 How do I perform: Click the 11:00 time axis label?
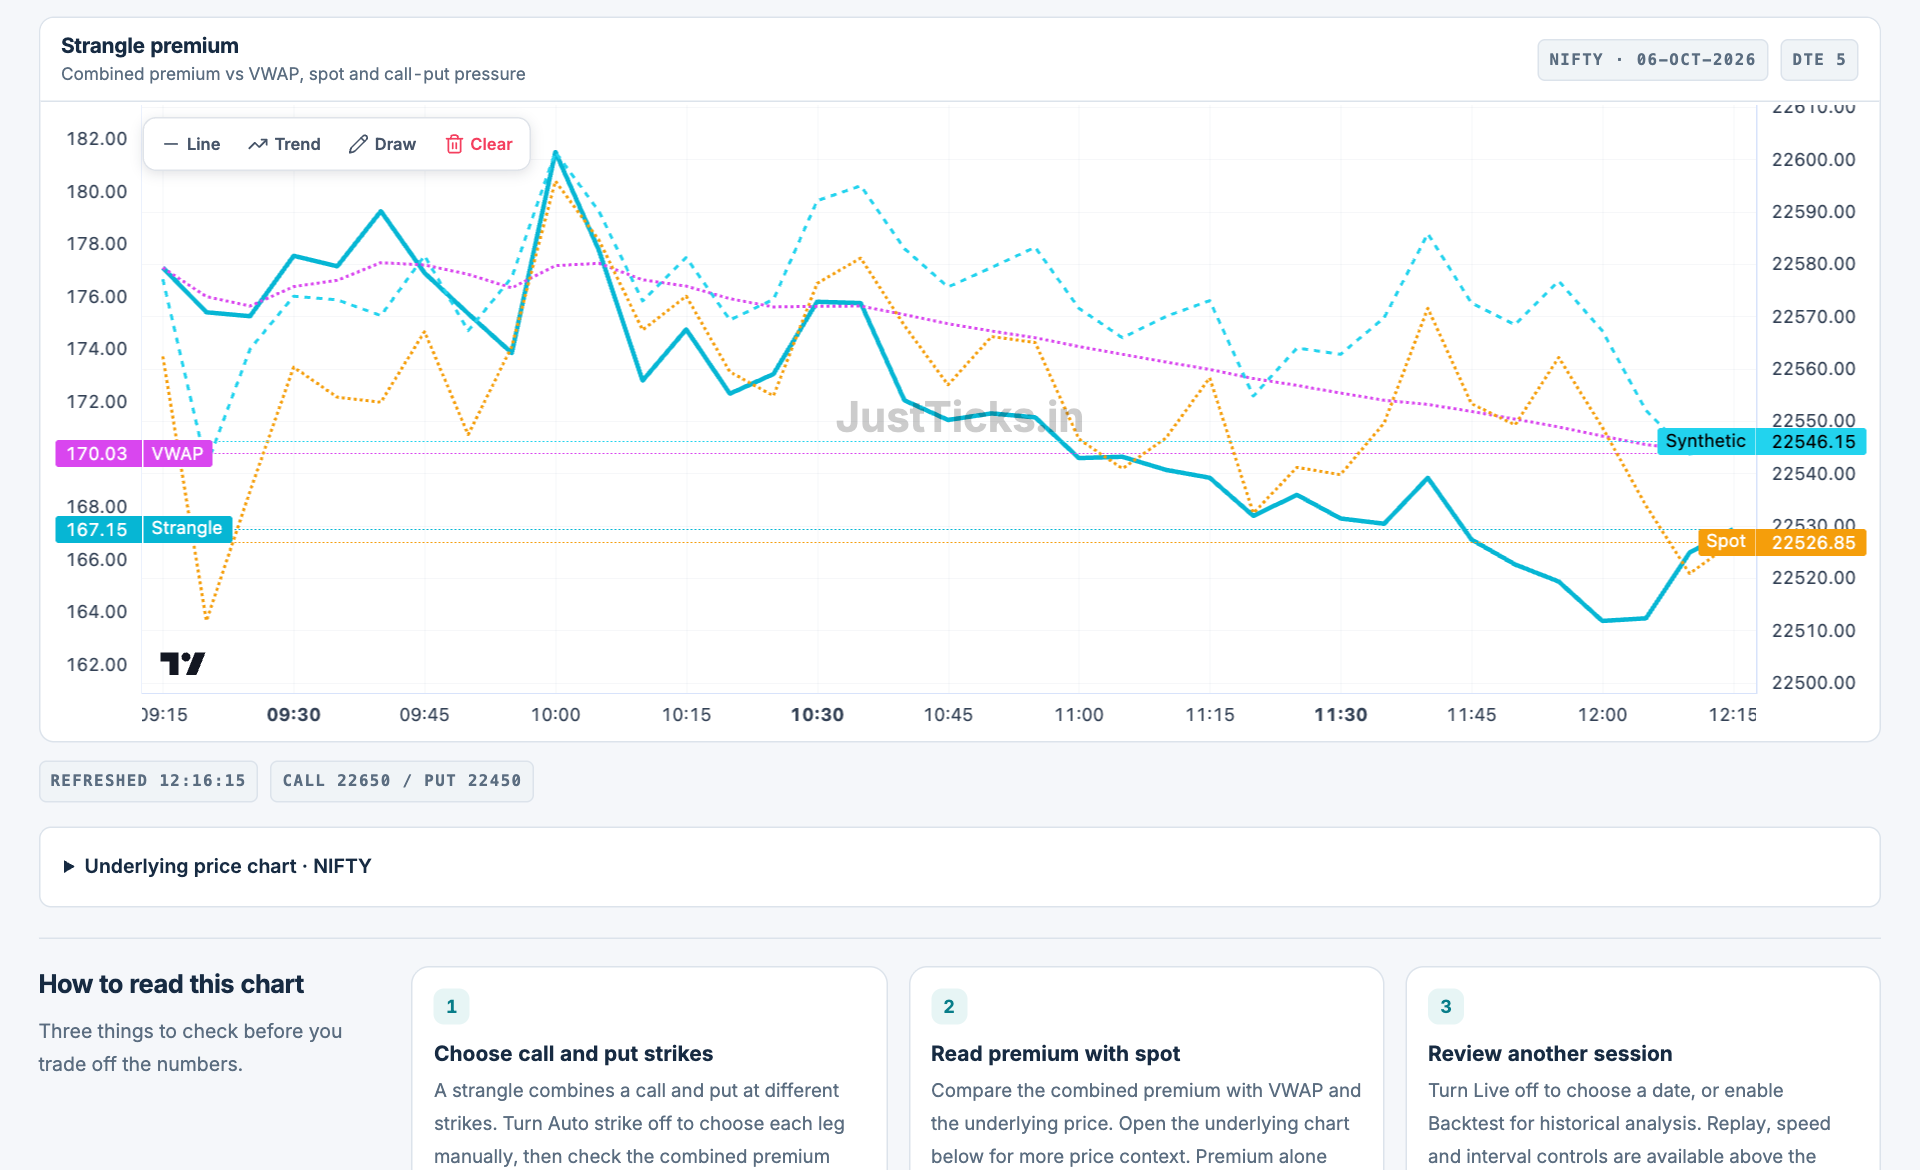[1079, 715]
